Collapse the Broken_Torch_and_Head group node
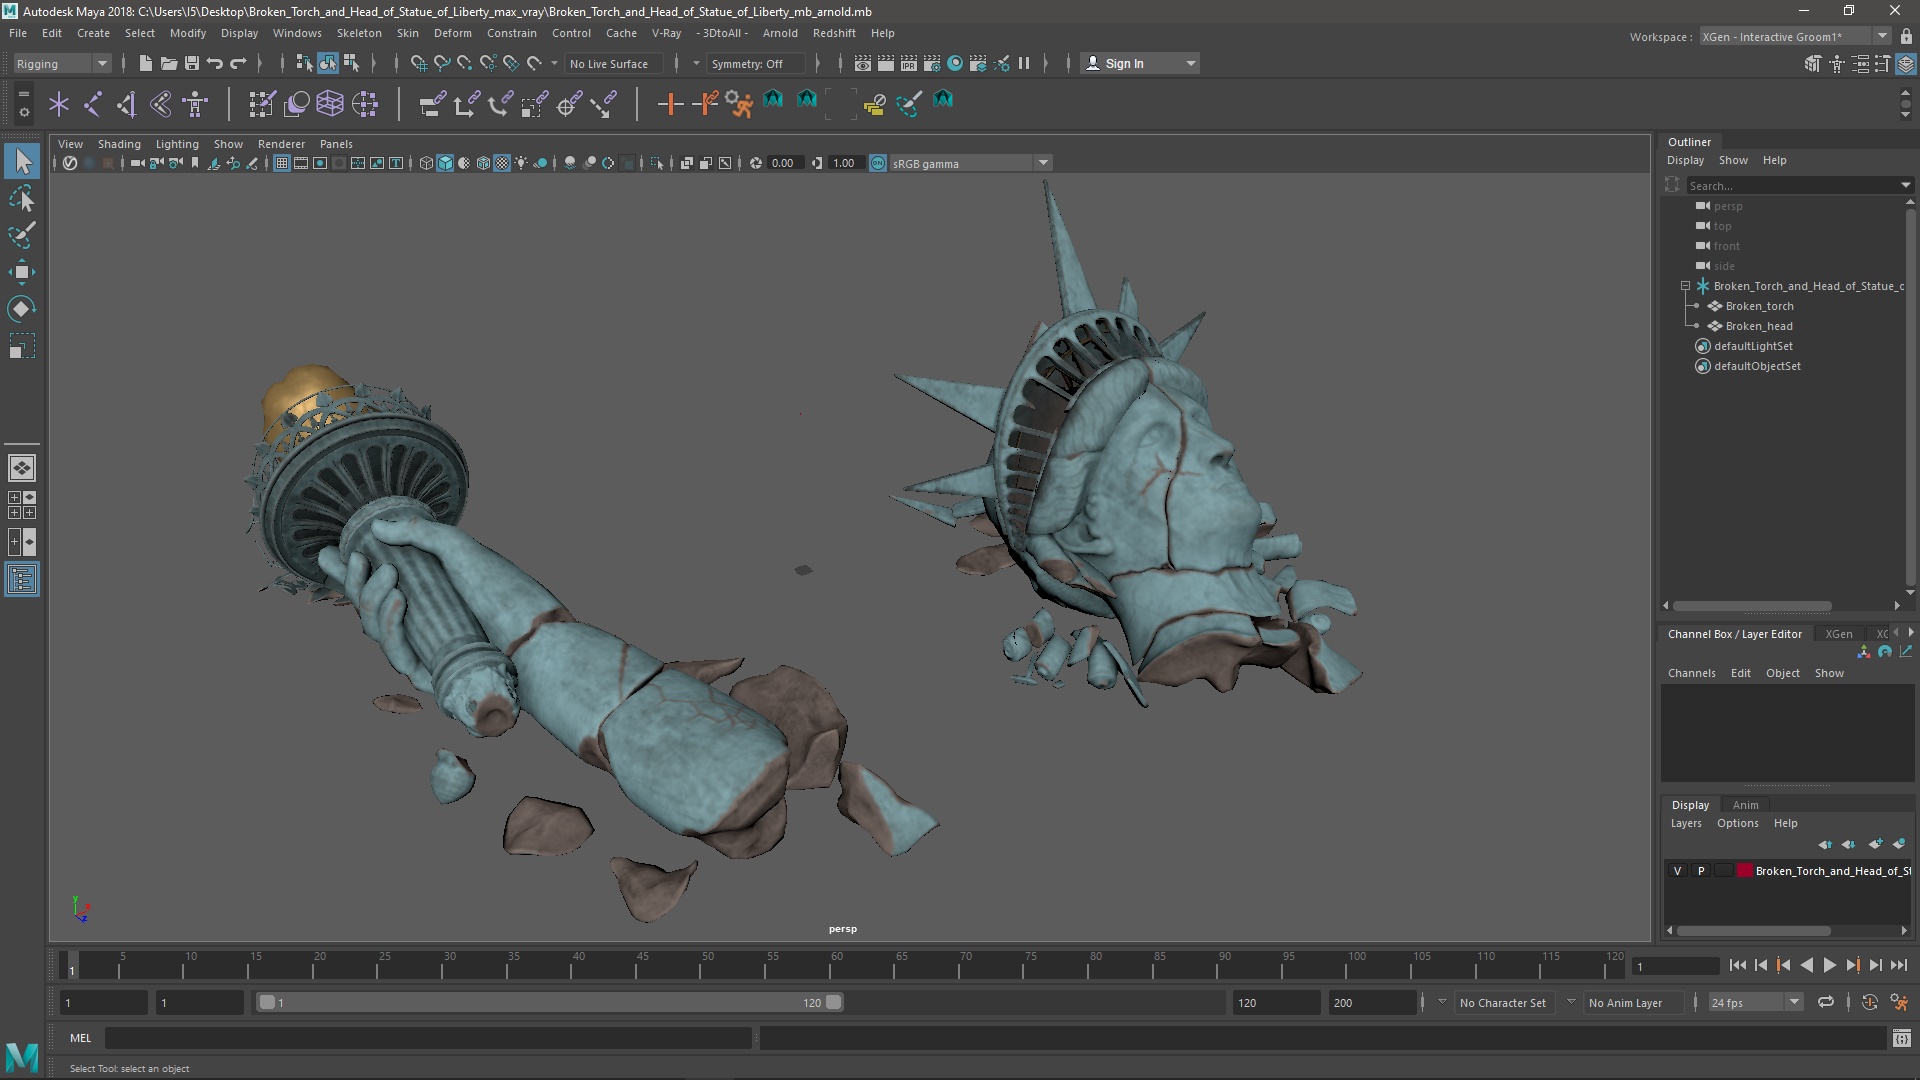Image resolution: width=1920 pixels, height=1080 pixels. click(x=1685, y=286)
